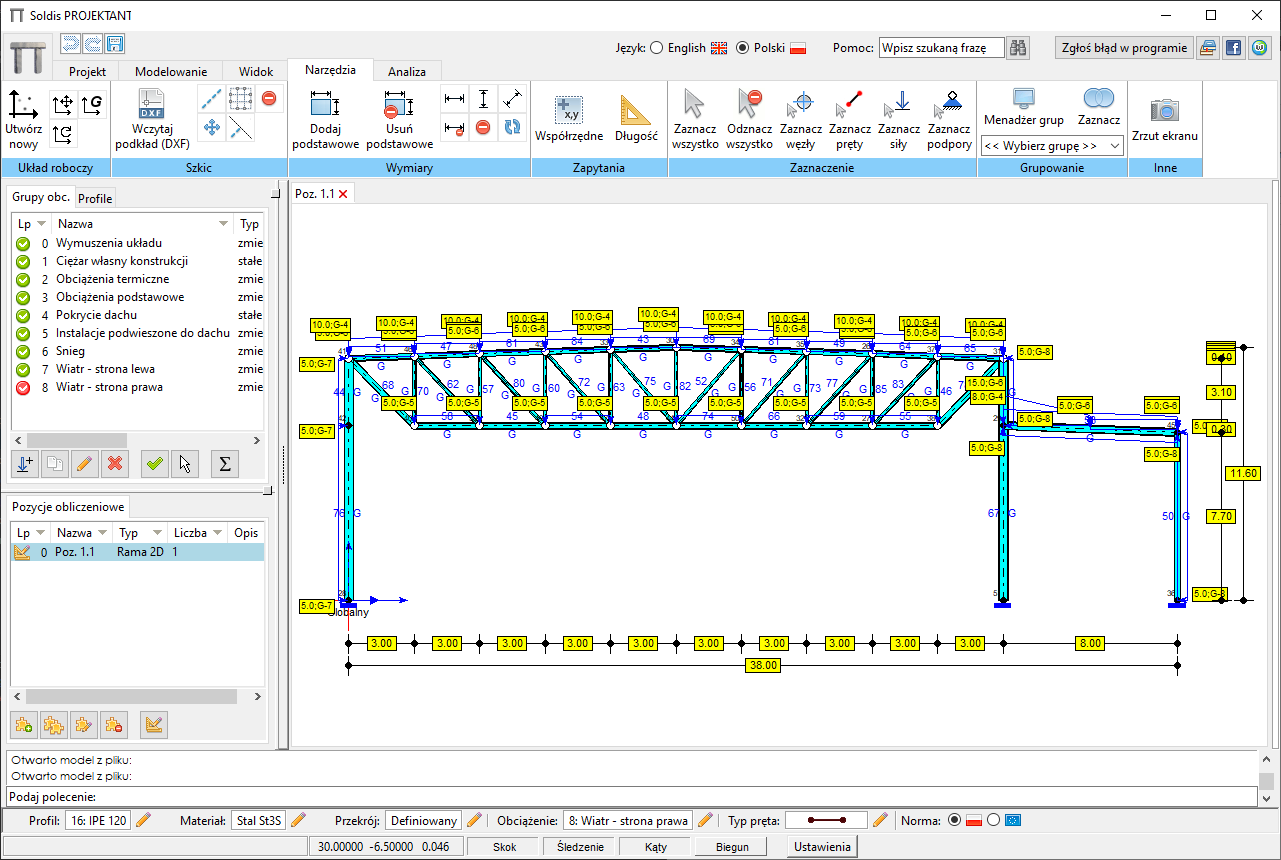Click the help search field
The height and width of the screenshot is (860, 1281).
click(x=941, y=48)
